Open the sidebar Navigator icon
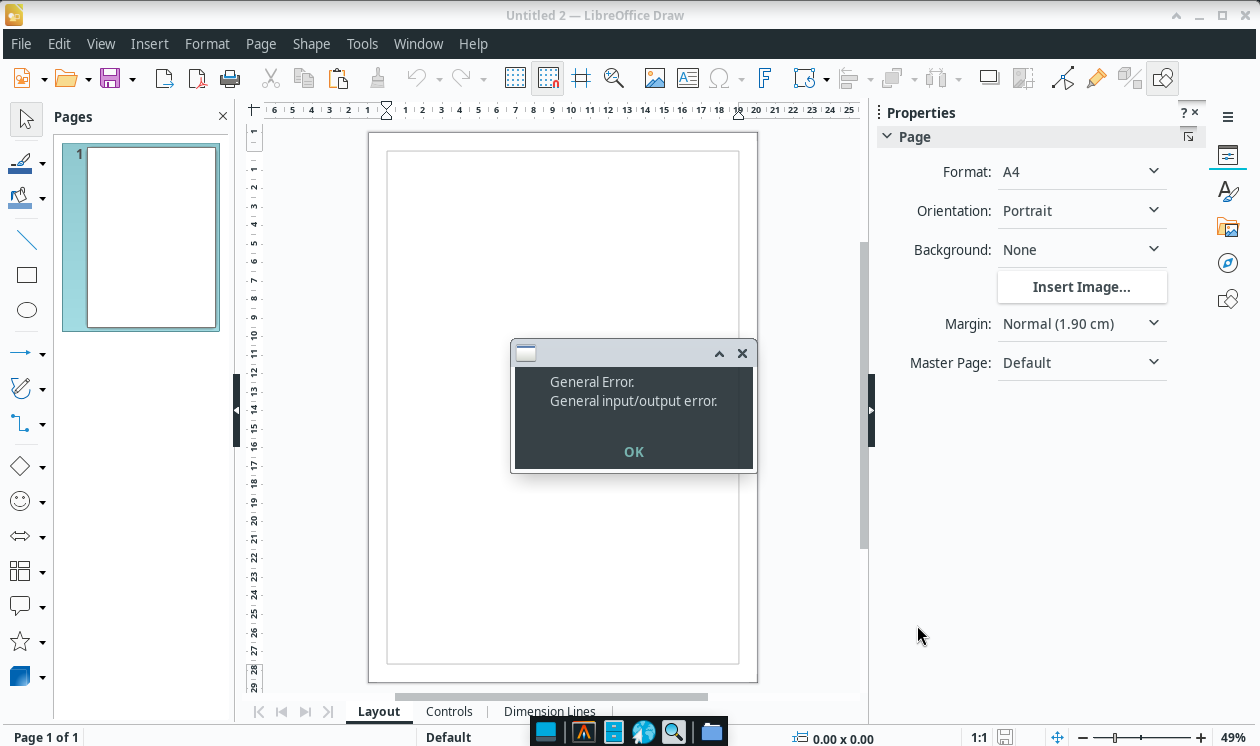Screen dimensions: 1260x746 pos(1228,263)
